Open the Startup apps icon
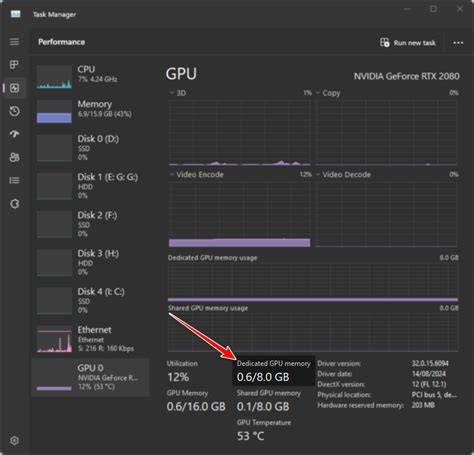This screenshot has width=474, height=455. pyautogui.click(x=14, y=134)
